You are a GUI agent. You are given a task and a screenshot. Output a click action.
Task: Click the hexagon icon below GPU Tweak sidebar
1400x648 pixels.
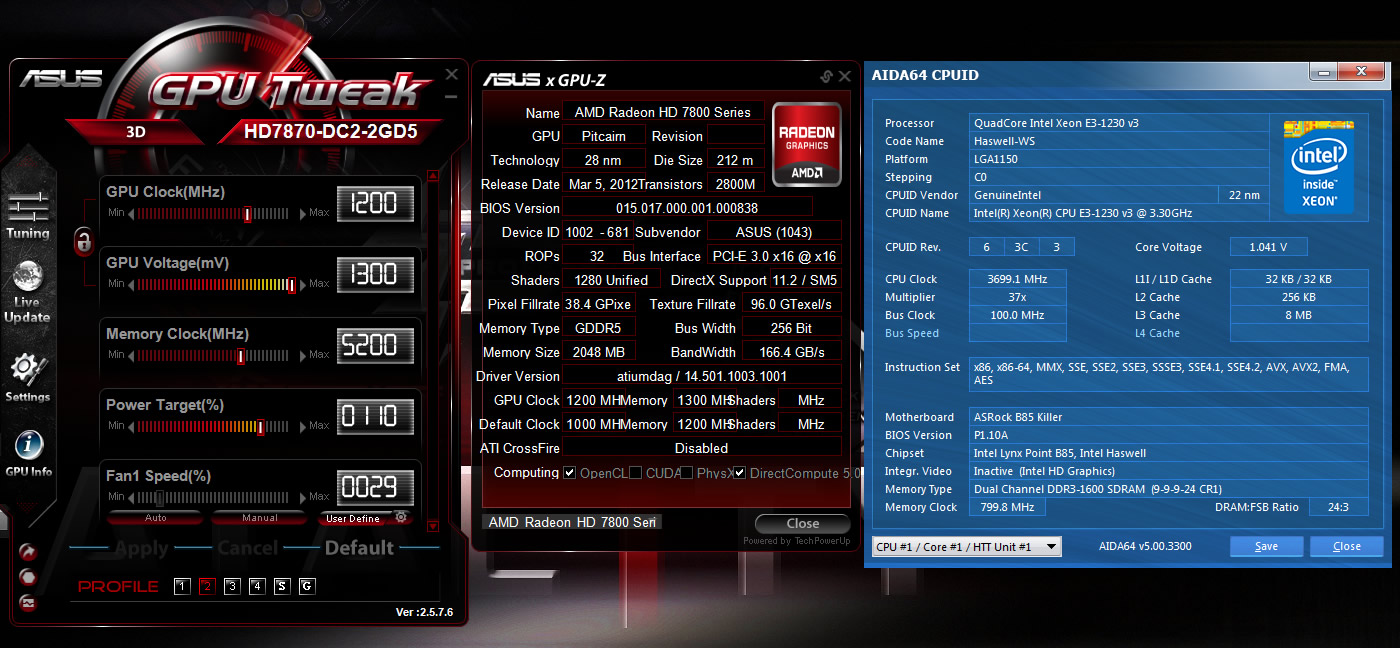click(x=28, y=577)
